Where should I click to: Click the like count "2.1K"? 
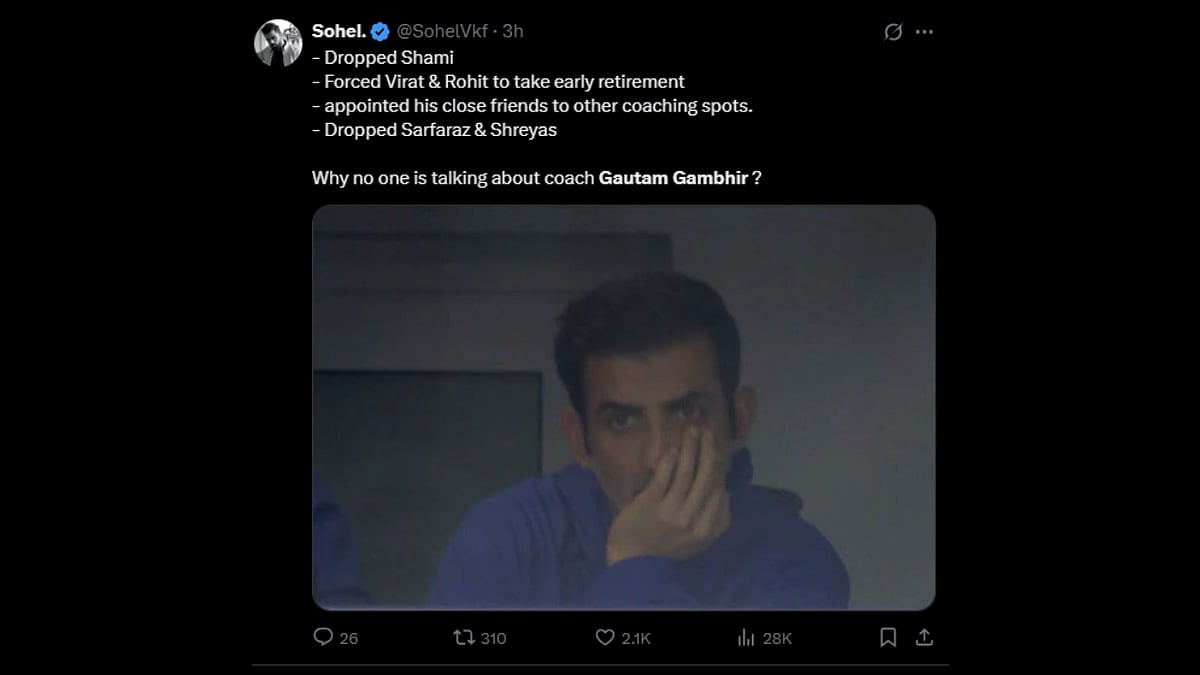click(x=636, y=638)
